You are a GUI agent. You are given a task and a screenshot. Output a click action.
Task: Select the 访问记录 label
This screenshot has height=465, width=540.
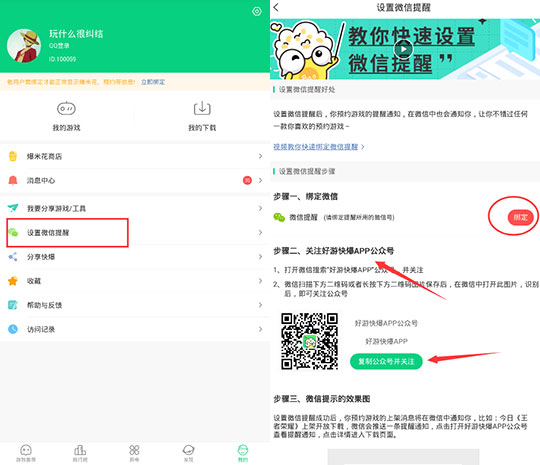pos(41,329)
